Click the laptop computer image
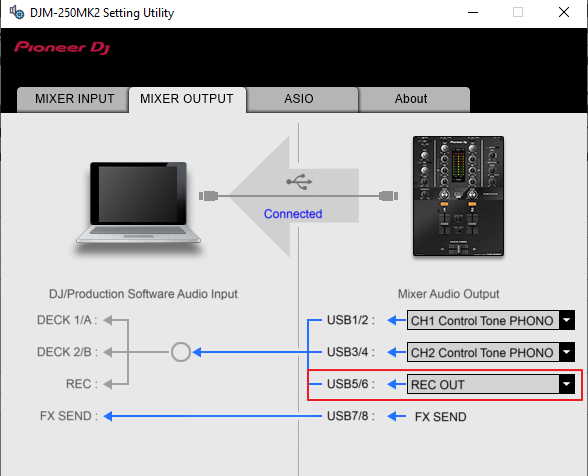588x476 pixels. [x=138, y=204]
